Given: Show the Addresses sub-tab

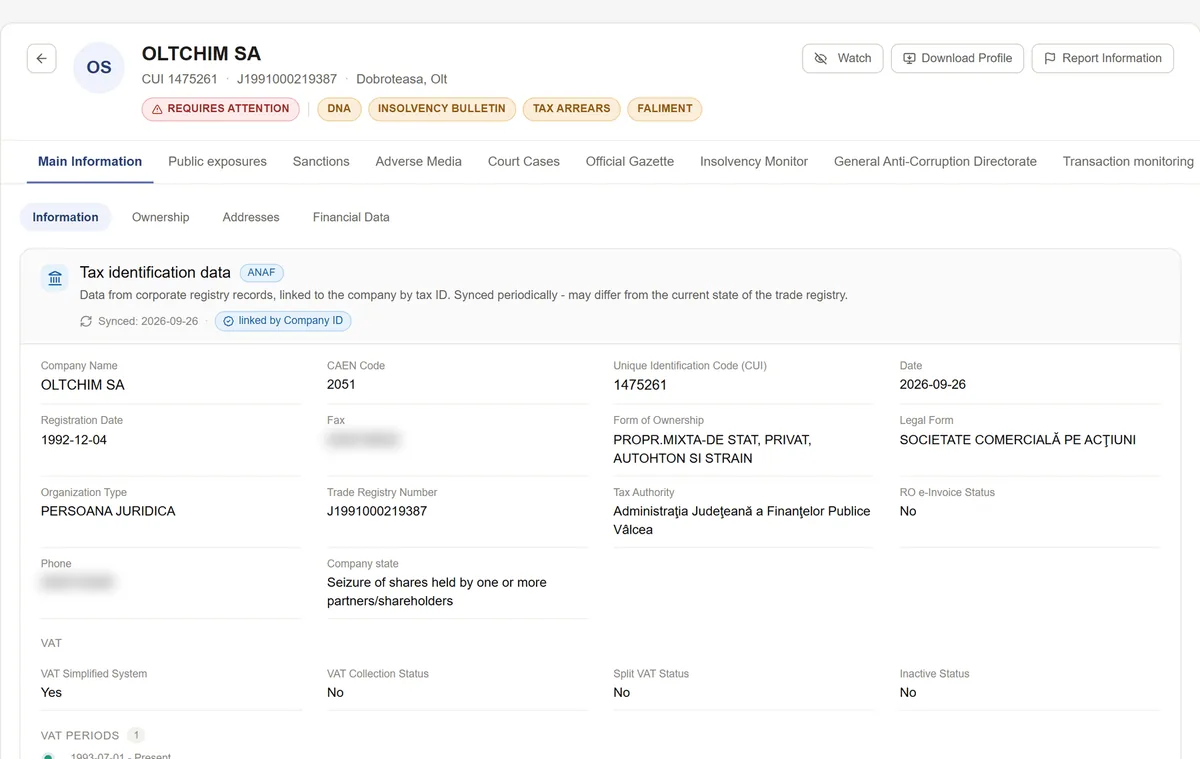Looking at the screenshot, I should pos(251,217).
